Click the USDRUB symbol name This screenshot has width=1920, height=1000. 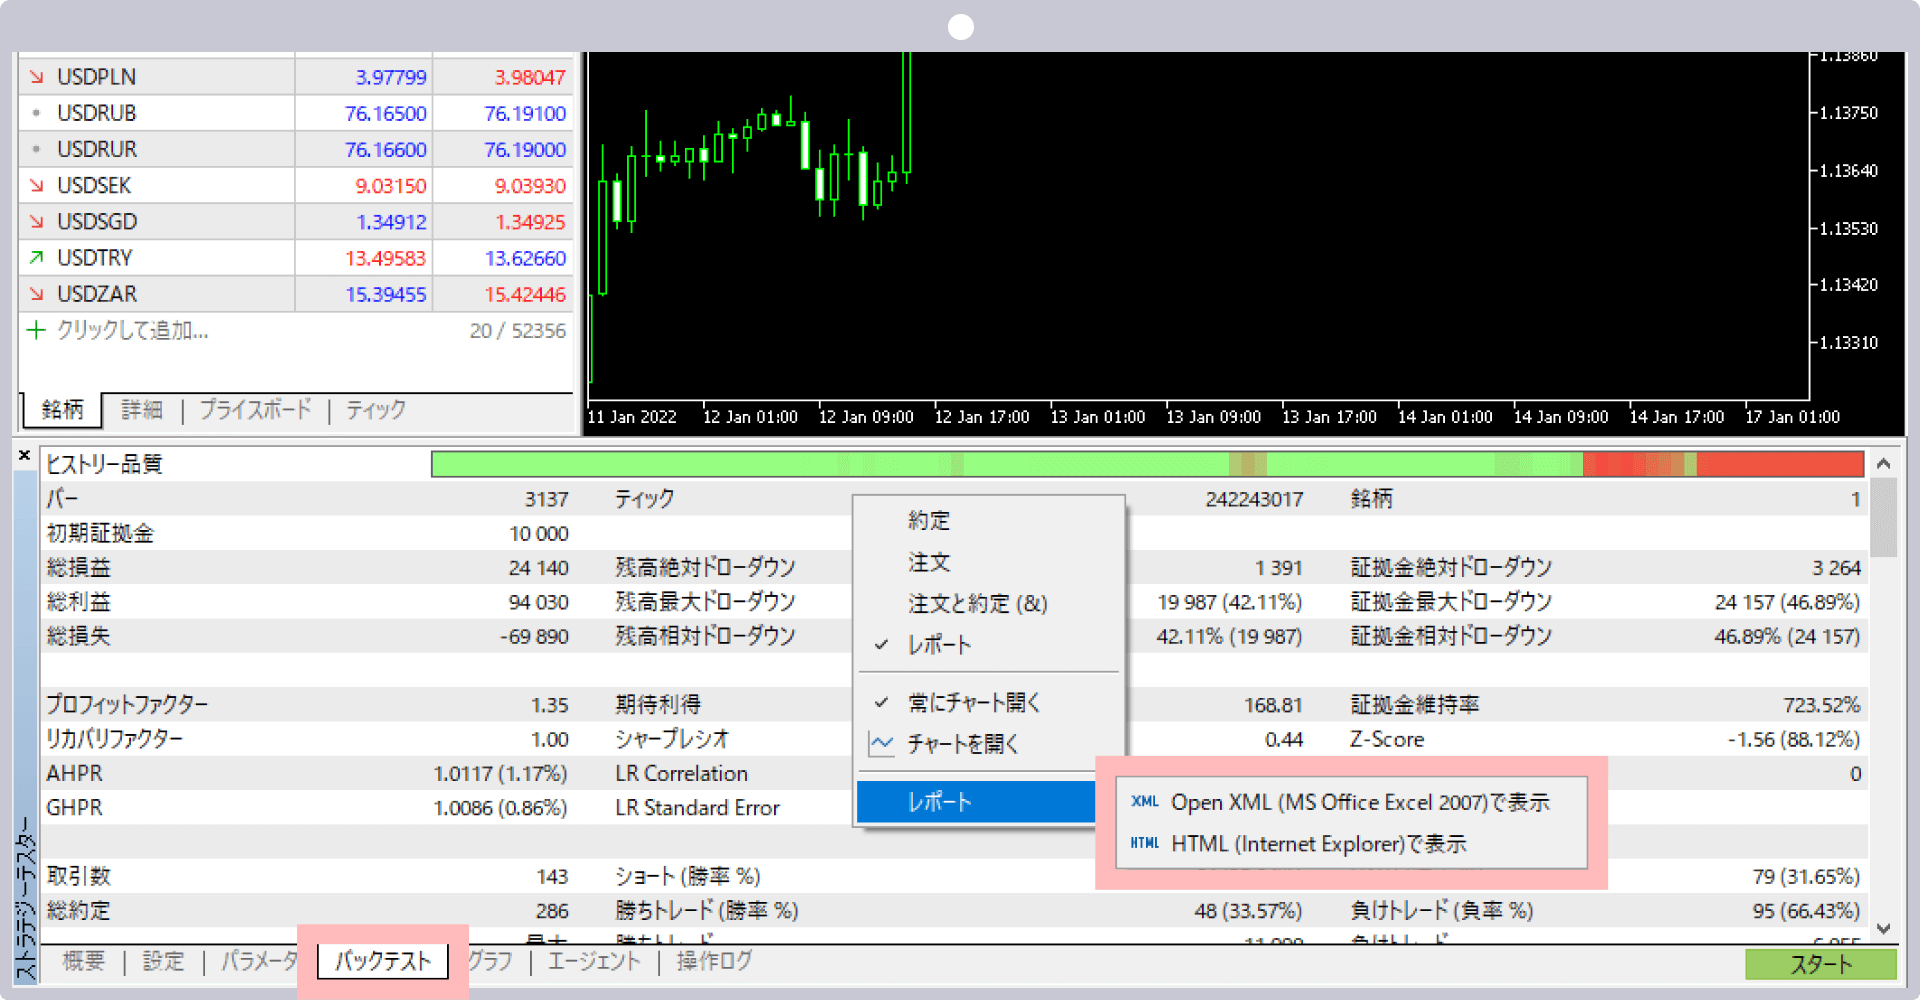96,113
